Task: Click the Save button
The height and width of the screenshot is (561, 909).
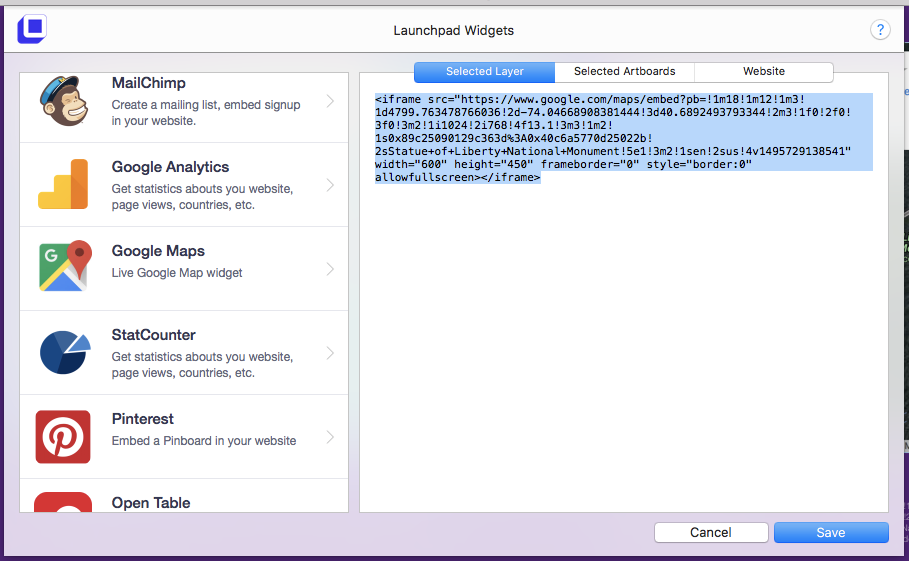Action: (x=831, y=533)
